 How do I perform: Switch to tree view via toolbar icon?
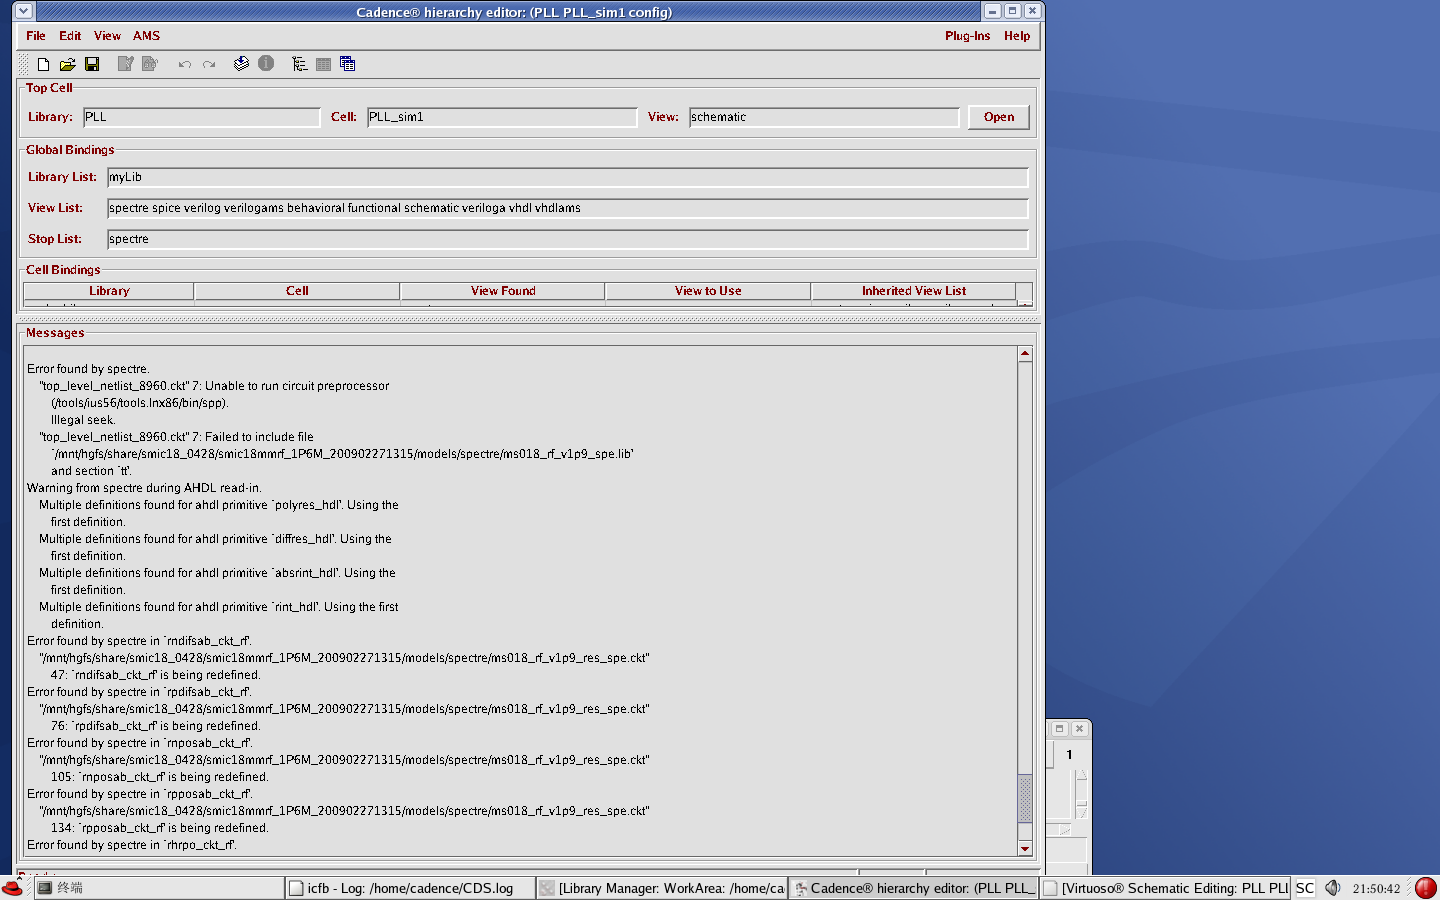(299, 64)
